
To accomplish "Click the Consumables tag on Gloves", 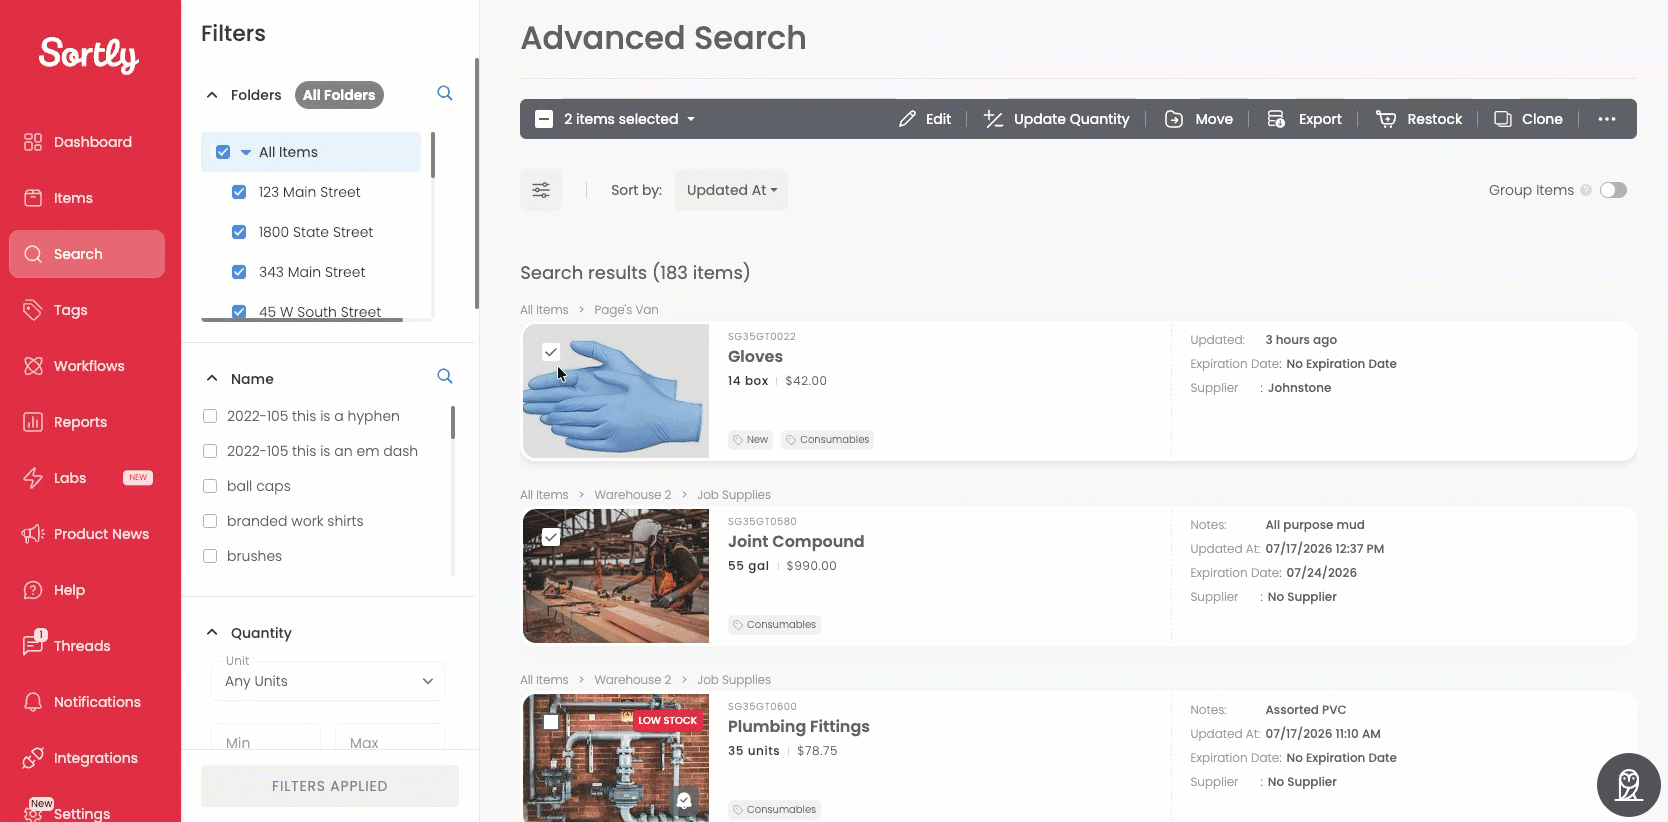I will 827,440.
